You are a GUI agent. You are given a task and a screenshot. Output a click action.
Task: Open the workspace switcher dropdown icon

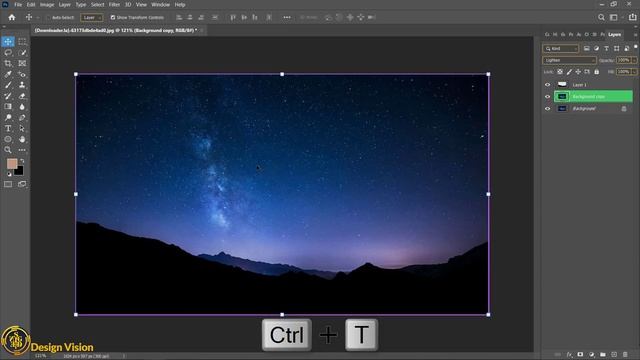(x=613, y=17)
